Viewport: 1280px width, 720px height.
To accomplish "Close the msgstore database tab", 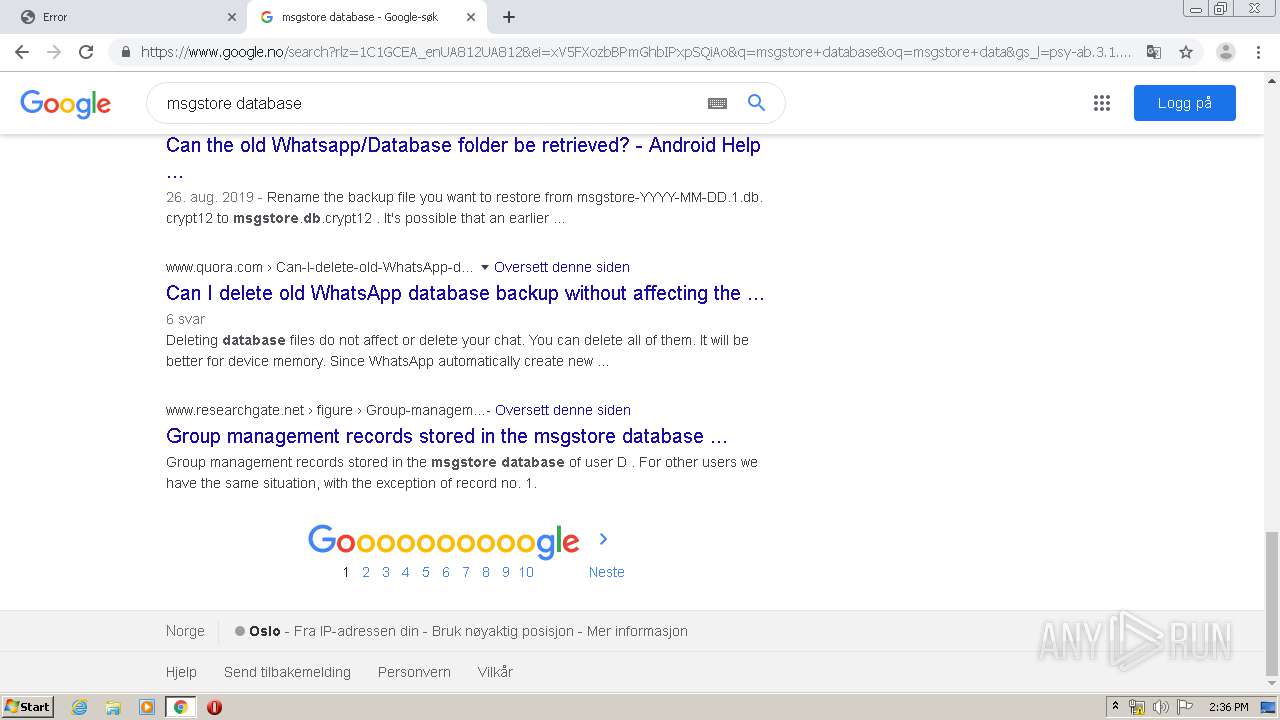I will coord(471,17).
